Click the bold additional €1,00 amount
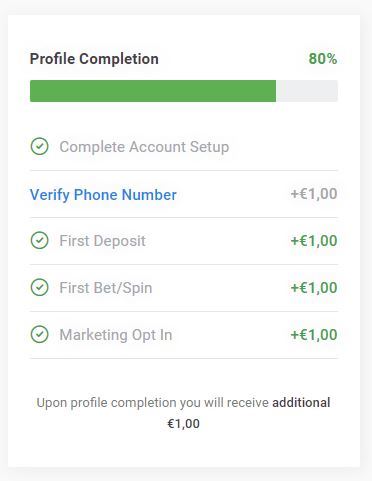 (183, 424)
